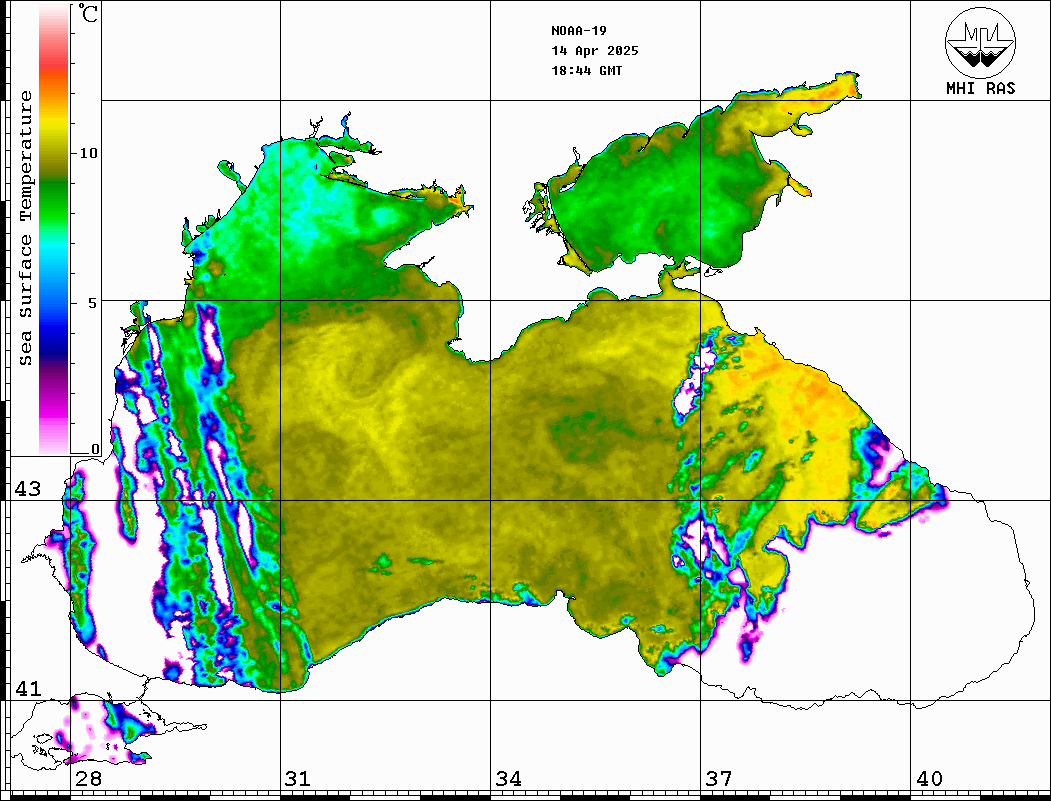The image size is (1051, 801).
Task: Click the '0' mark on temperature scale
Action: pyautogui.click(x=95, y=449)
